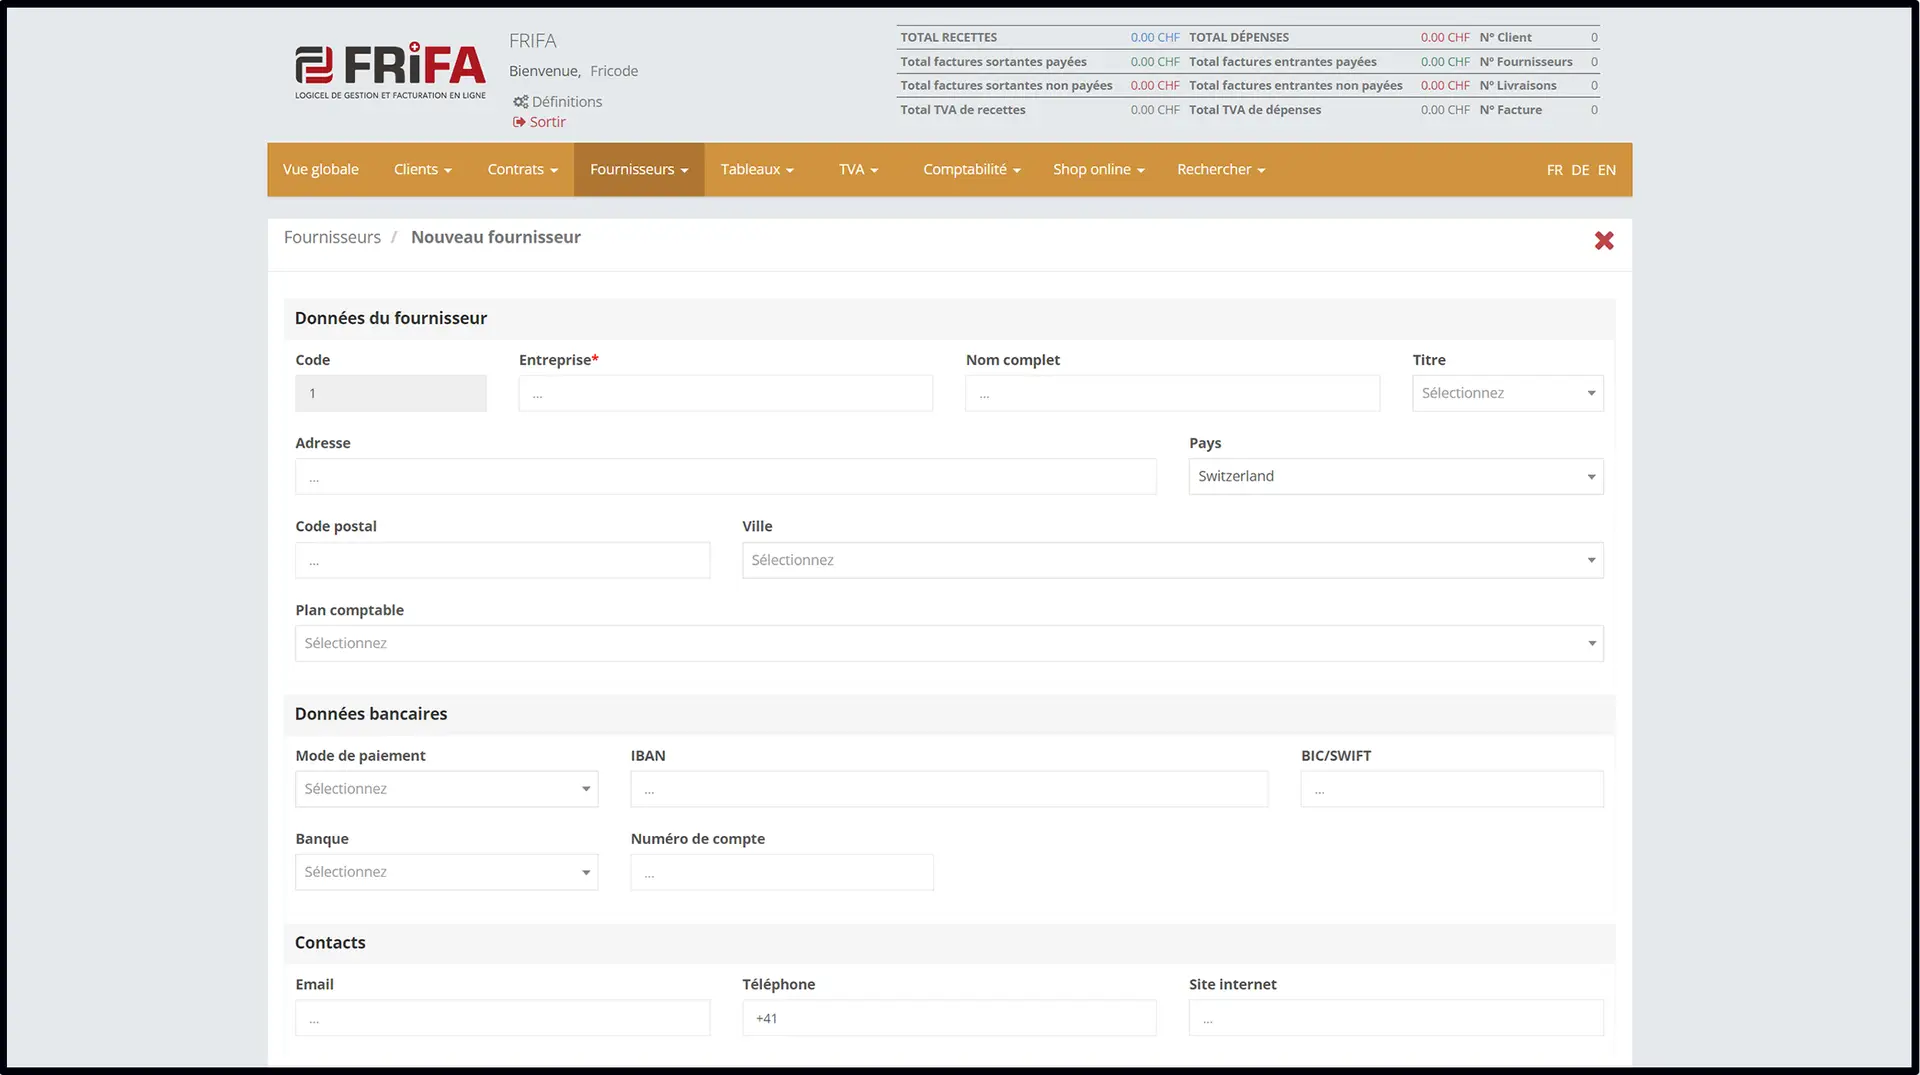This screenshot has height=1075, width=1920.
Task: Switch language to EN
Action: tap(1606, 170)
